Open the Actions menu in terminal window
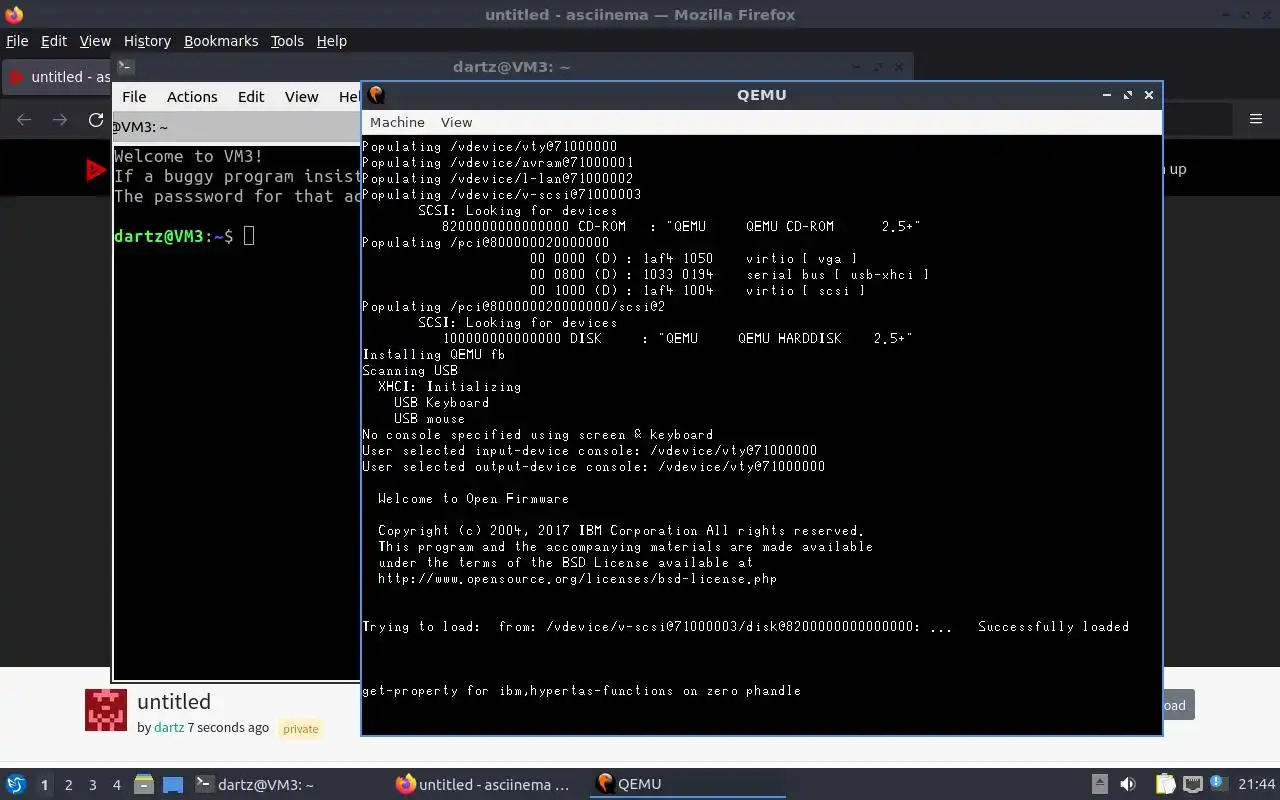This screenshot has width=1280, height=800. tap(192, 97)
